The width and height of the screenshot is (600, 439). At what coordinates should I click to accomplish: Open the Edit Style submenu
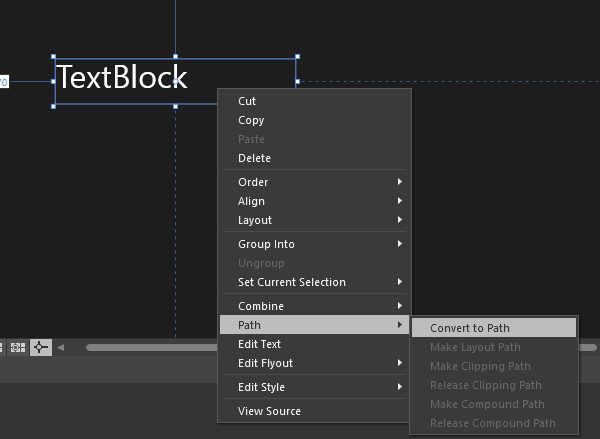pyautogui.click(x=315, y=387)
